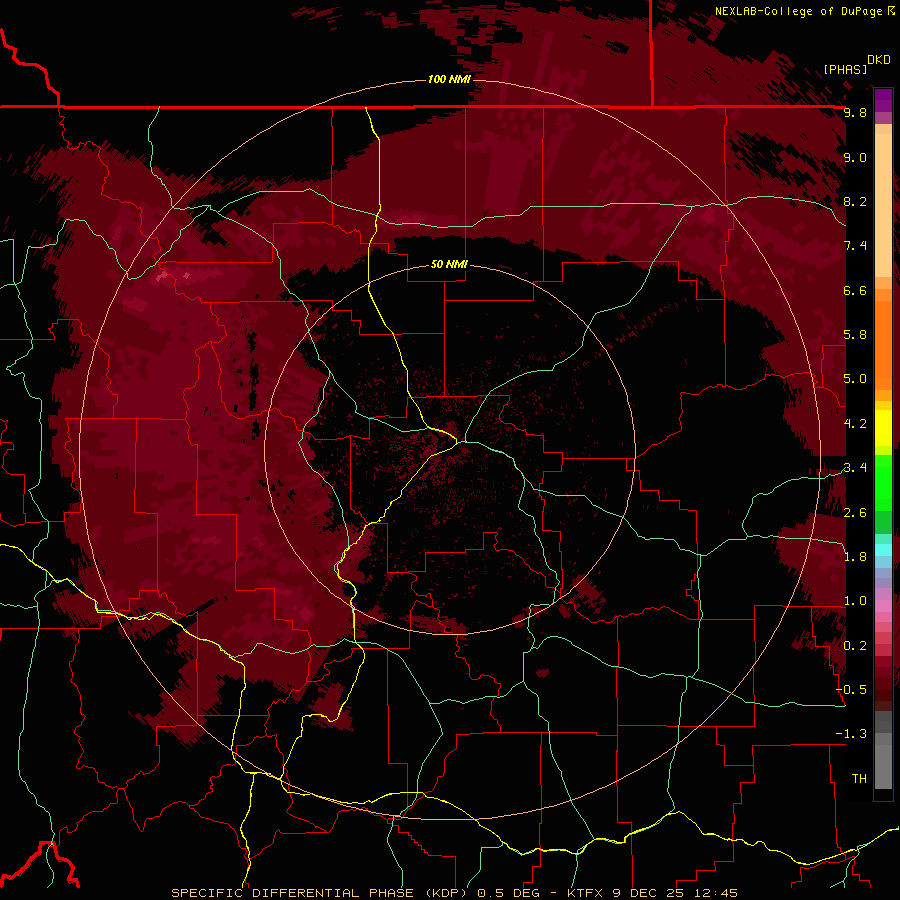Pick the light peach band of the color bar
The image size is (900, 900).
tap(883, 204)
